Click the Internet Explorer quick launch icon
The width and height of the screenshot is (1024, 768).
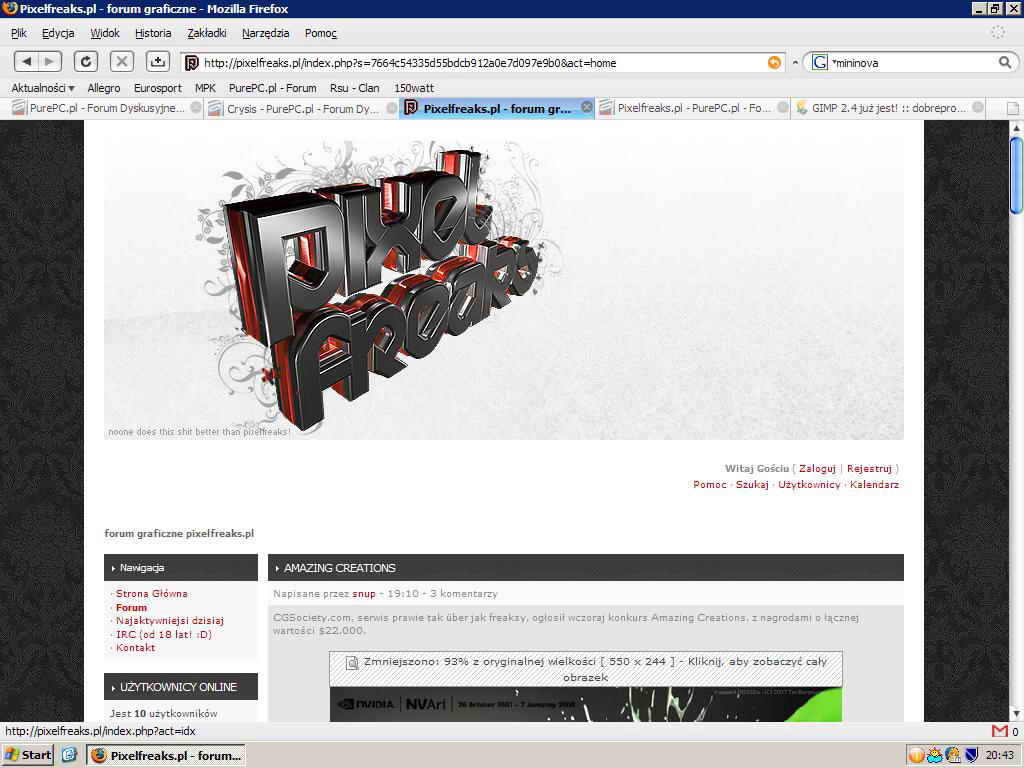pyautogui.click(x=69, y=755)
